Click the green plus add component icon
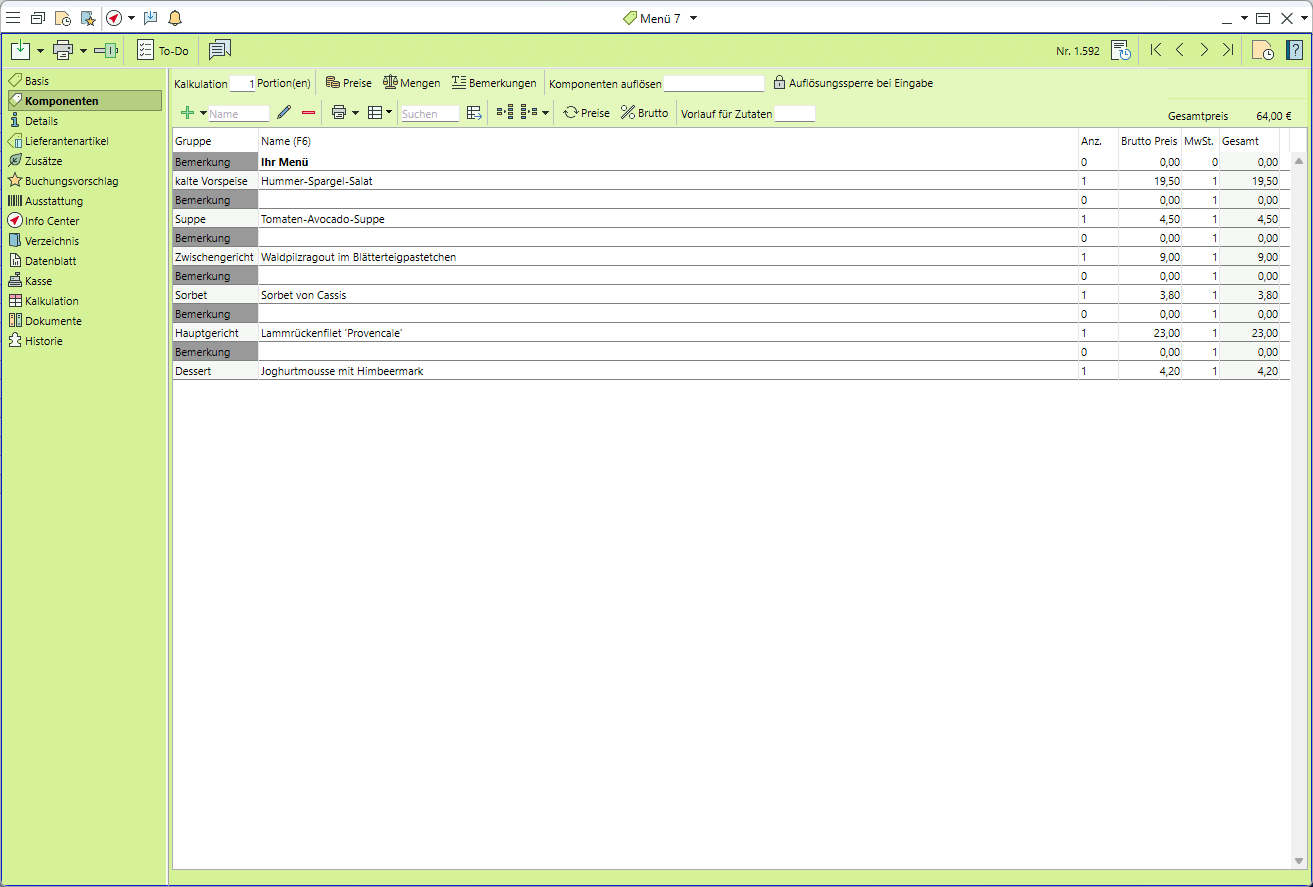Image resolution: width=1313 pixels, height=887 pixels. pos(187,113)
